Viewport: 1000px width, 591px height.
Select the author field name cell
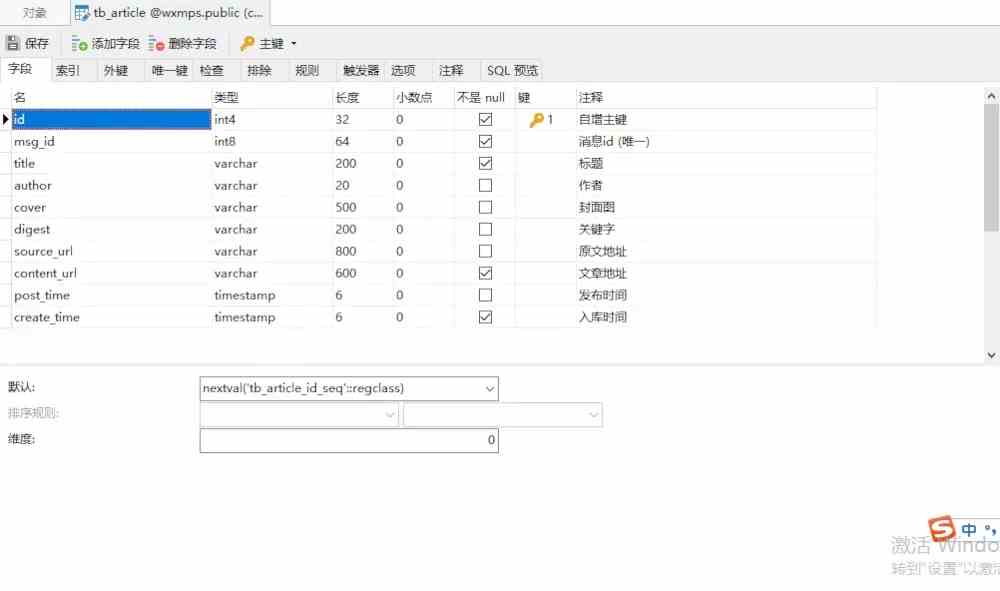[x=112, y=185]
